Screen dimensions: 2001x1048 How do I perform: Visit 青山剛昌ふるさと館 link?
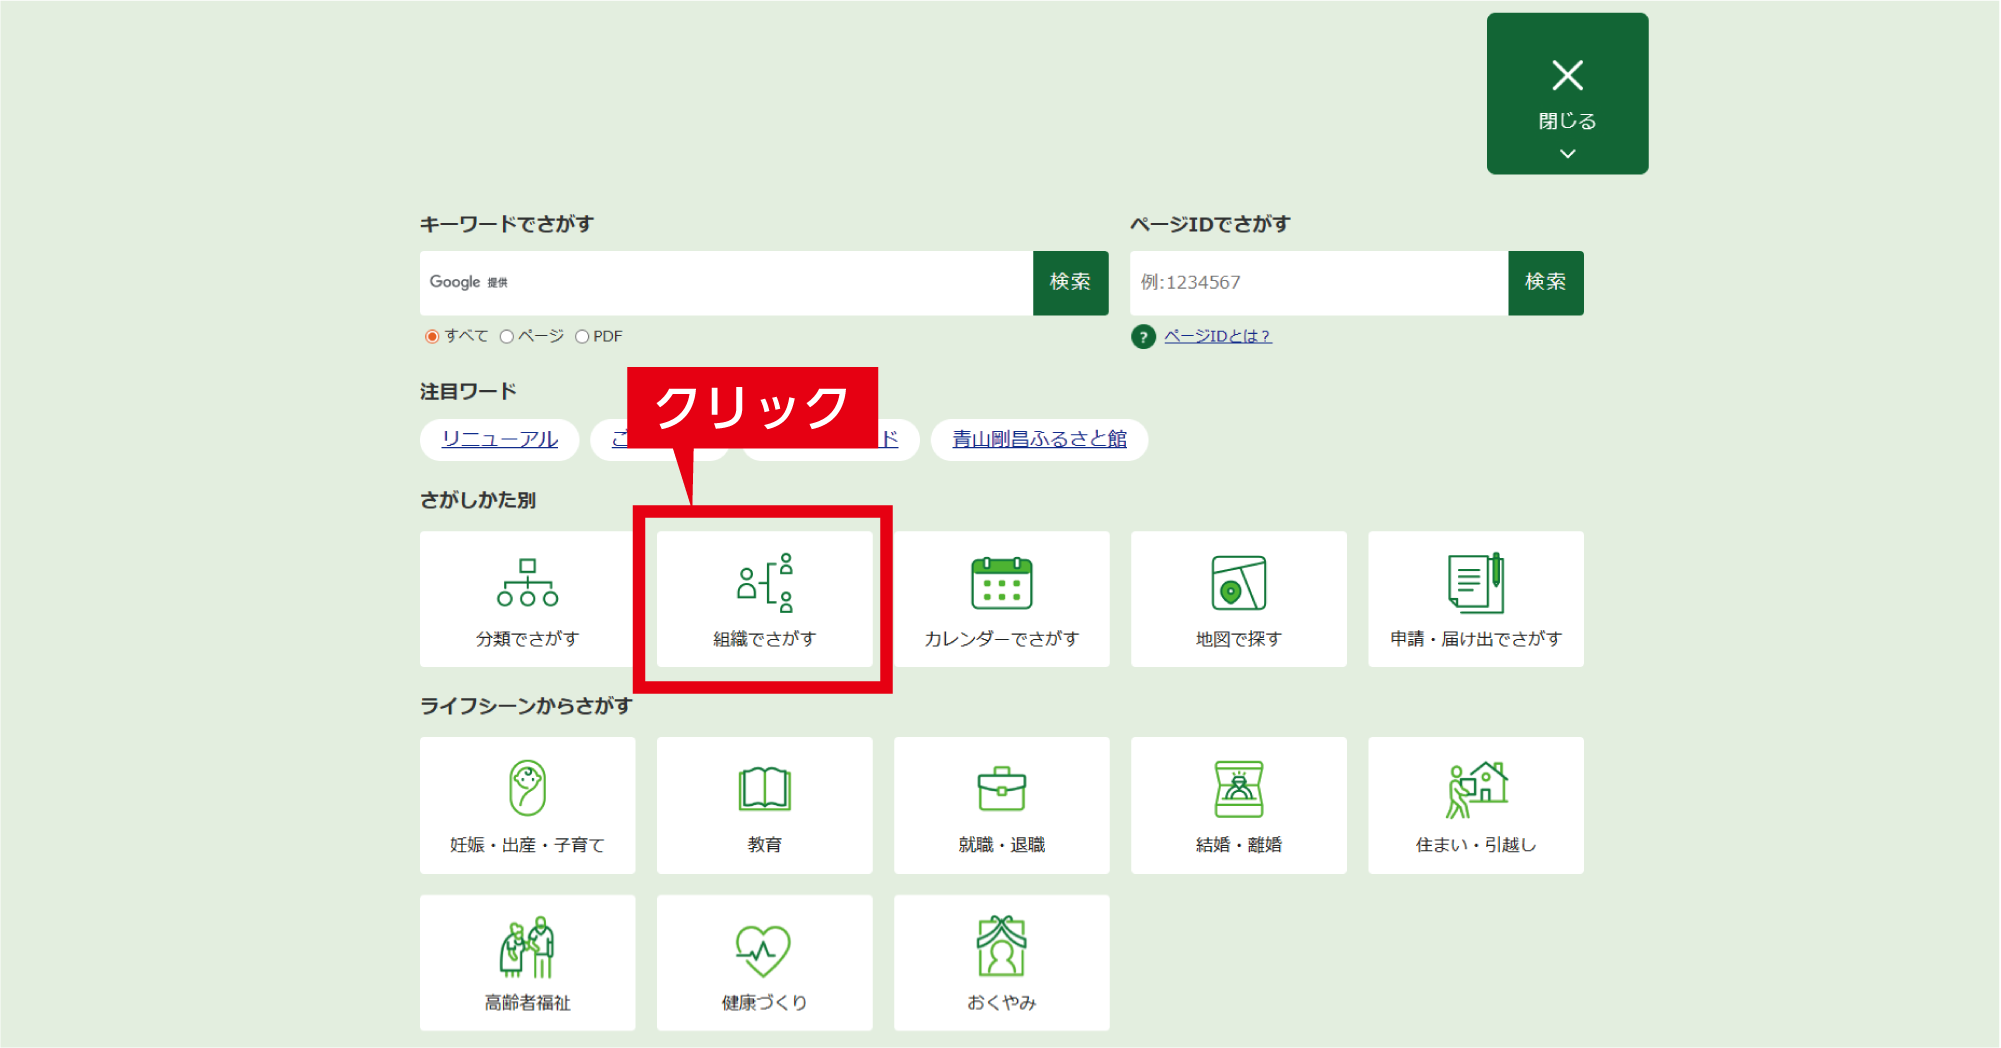click(1038, 439)
